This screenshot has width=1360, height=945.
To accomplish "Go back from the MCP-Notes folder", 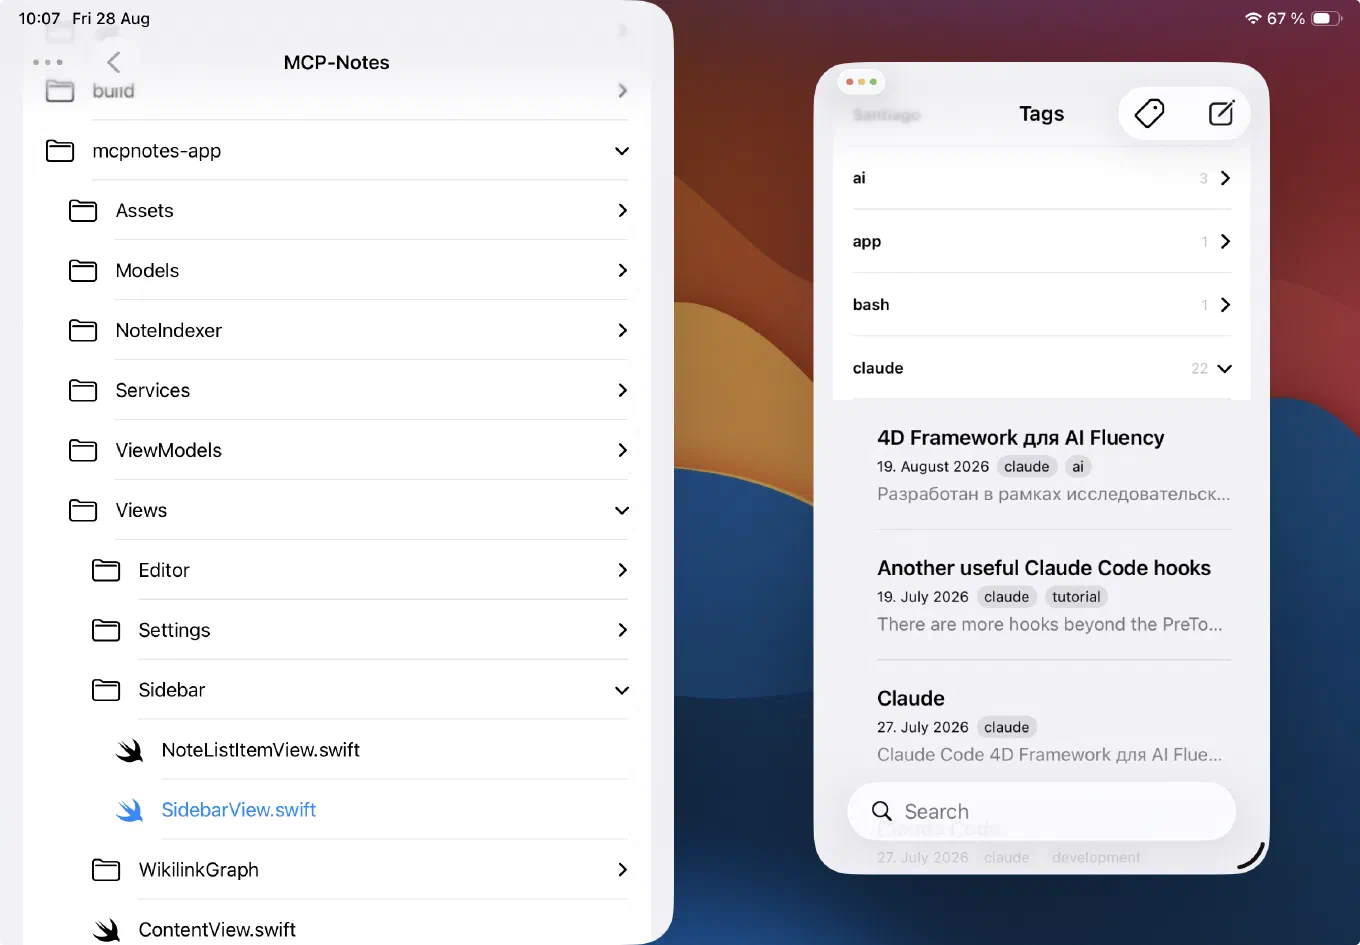I will tap(114, 62).
